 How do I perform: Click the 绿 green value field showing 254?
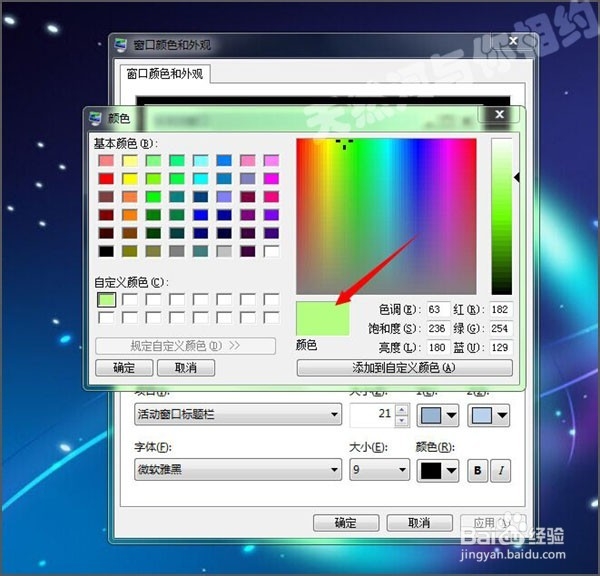501,328
